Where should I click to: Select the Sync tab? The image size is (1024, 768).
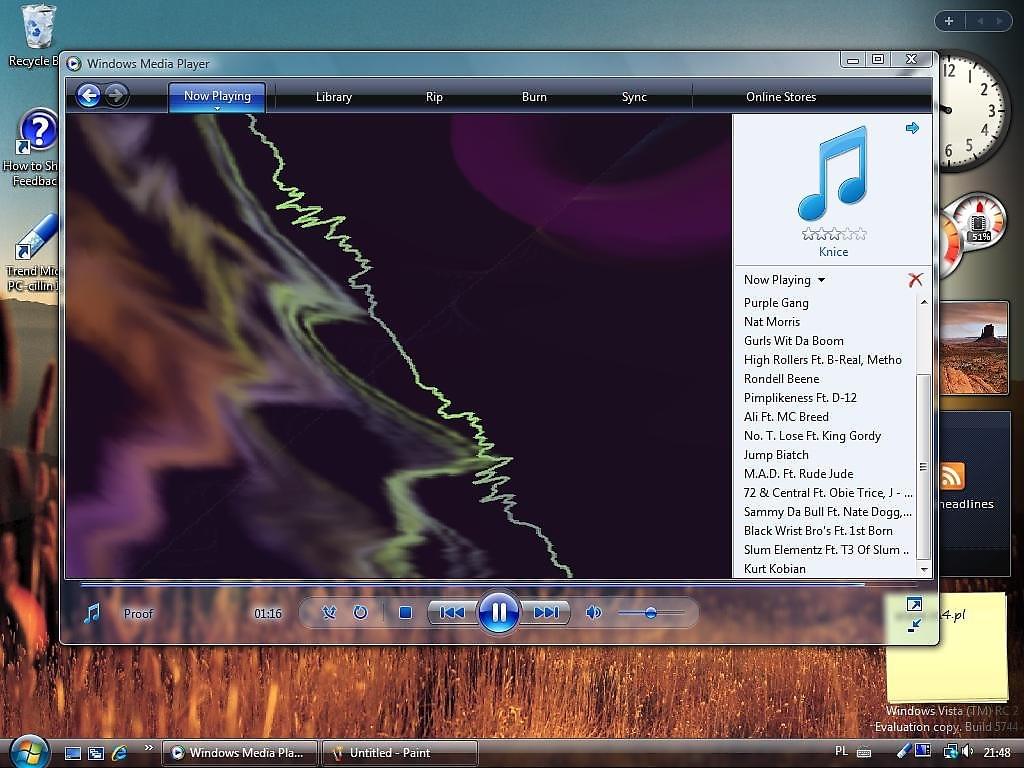(x=634, y=97)
